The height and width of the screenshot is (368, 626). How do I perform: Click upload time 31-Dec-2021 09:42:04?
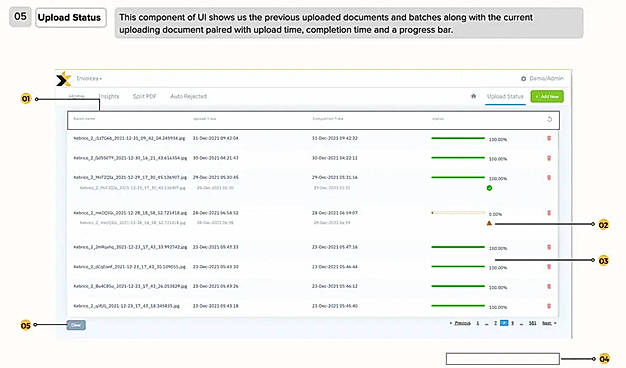(216, 138)
